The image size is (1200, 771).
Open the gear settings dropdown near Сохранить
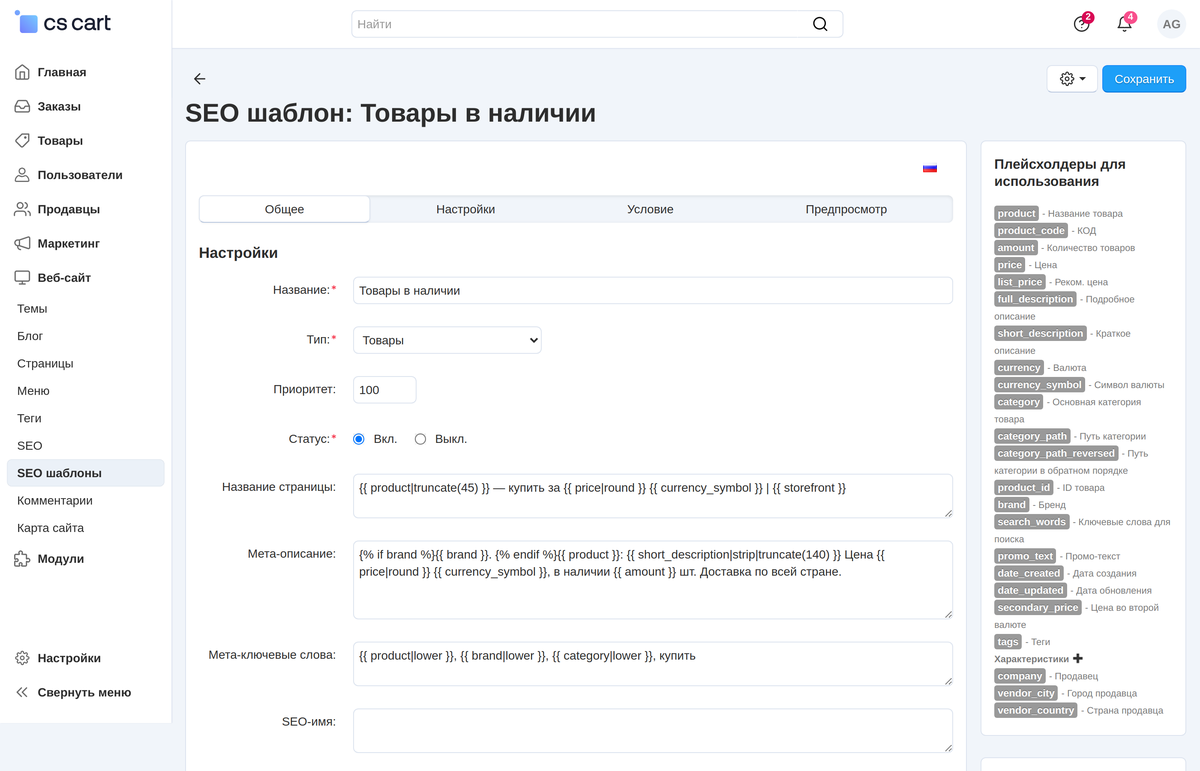pos(1072,79)
